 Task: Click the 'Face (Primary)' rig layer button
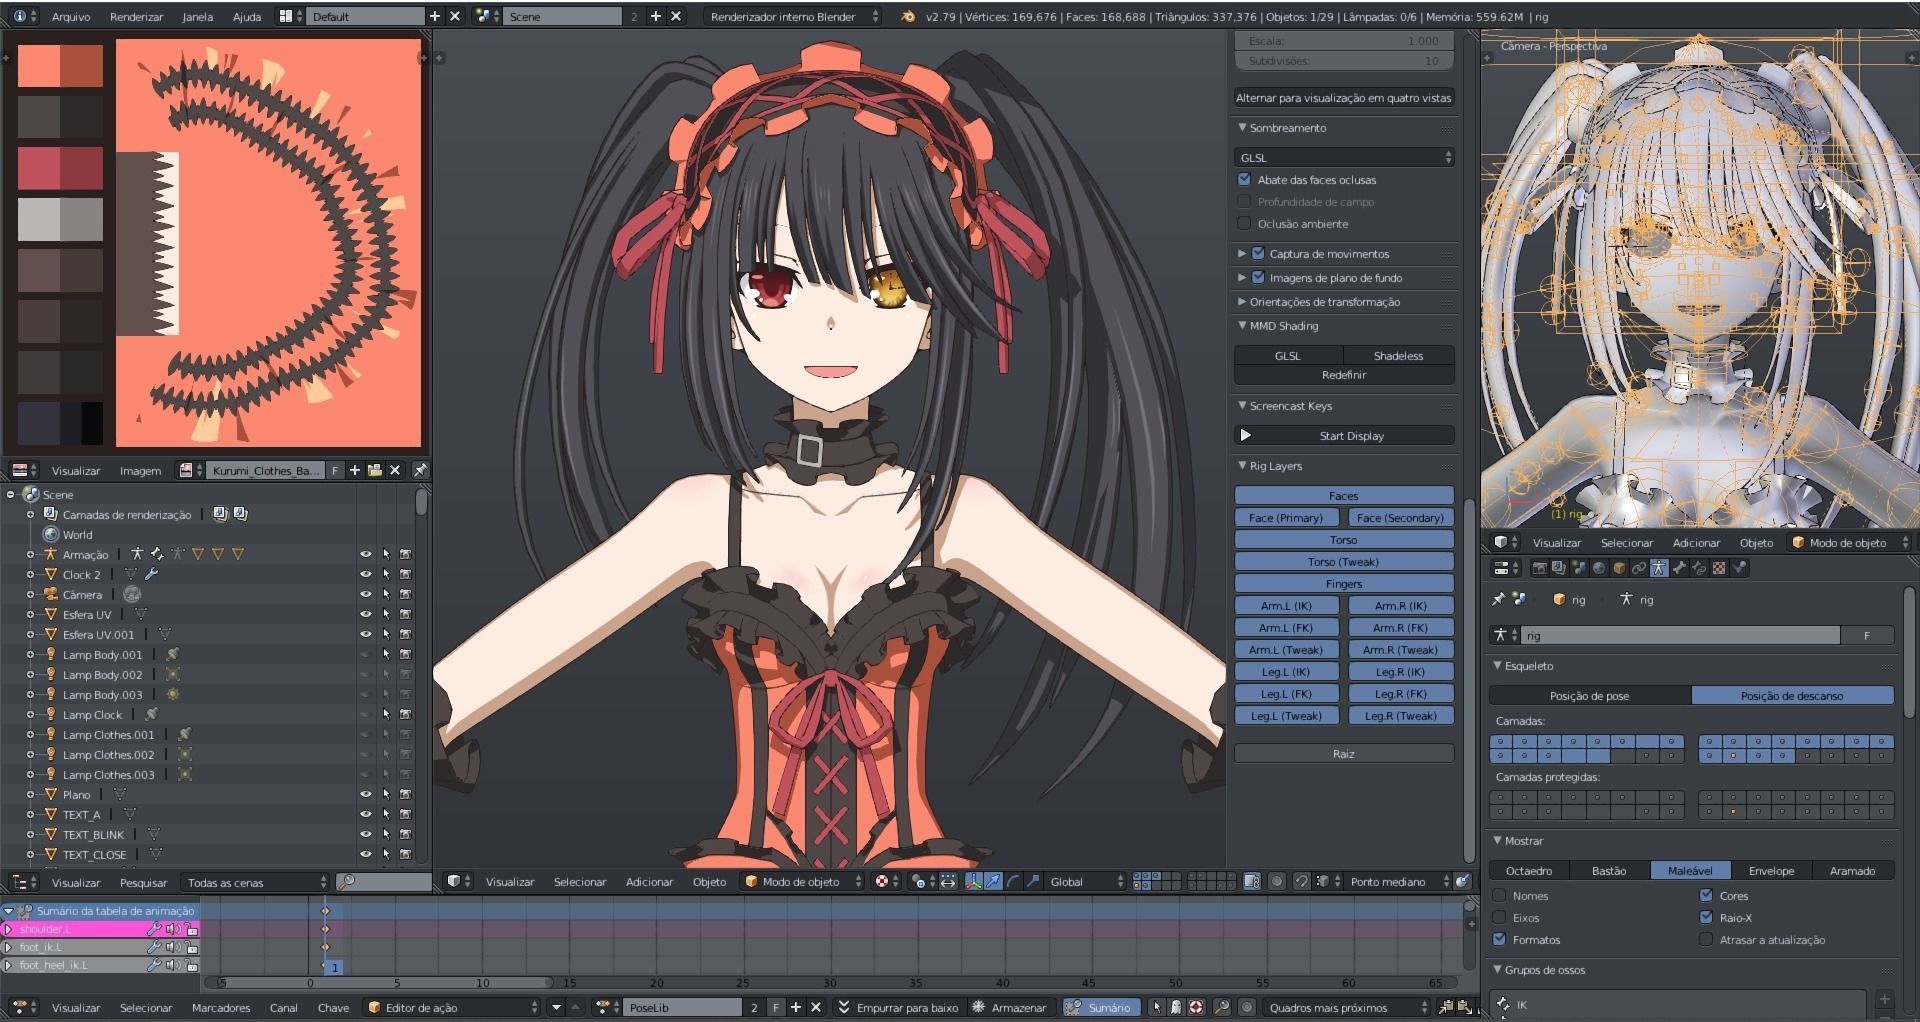(1286, 517)
